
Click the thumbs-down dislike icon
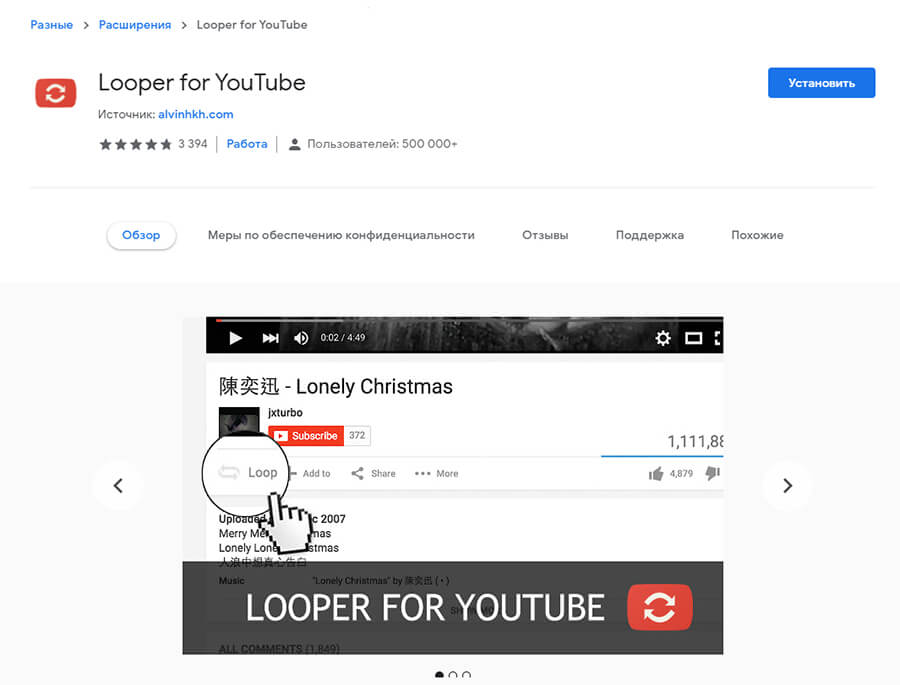pyautogui.click(x=713, y=474)
